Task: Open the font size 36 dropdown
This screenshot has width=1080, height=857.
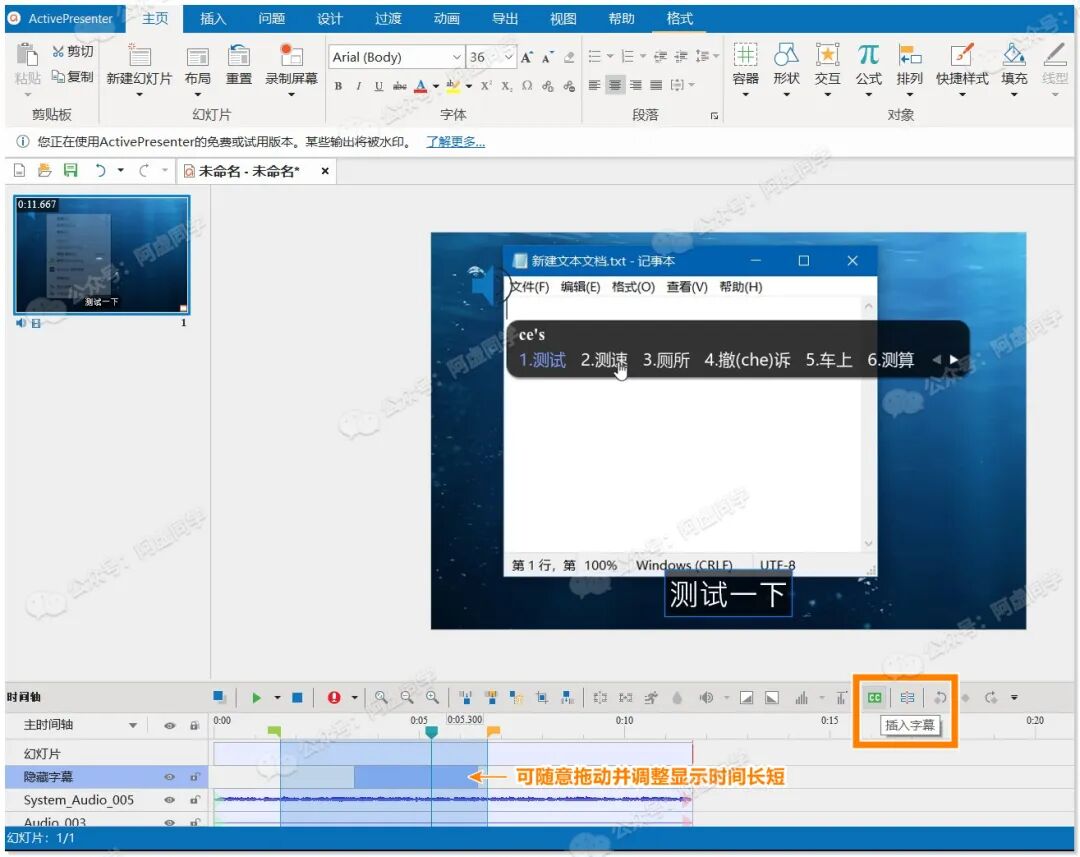Action: pos(509,57)
